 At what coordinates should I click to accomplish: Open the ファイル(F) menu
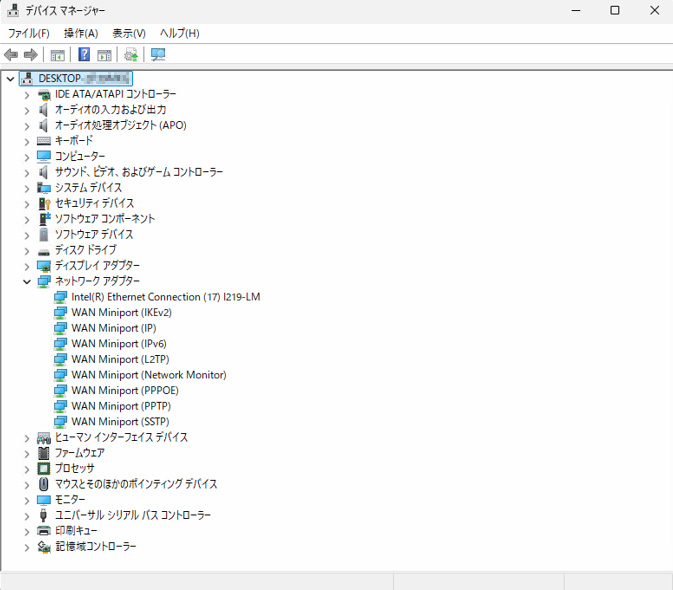point(28,33)
